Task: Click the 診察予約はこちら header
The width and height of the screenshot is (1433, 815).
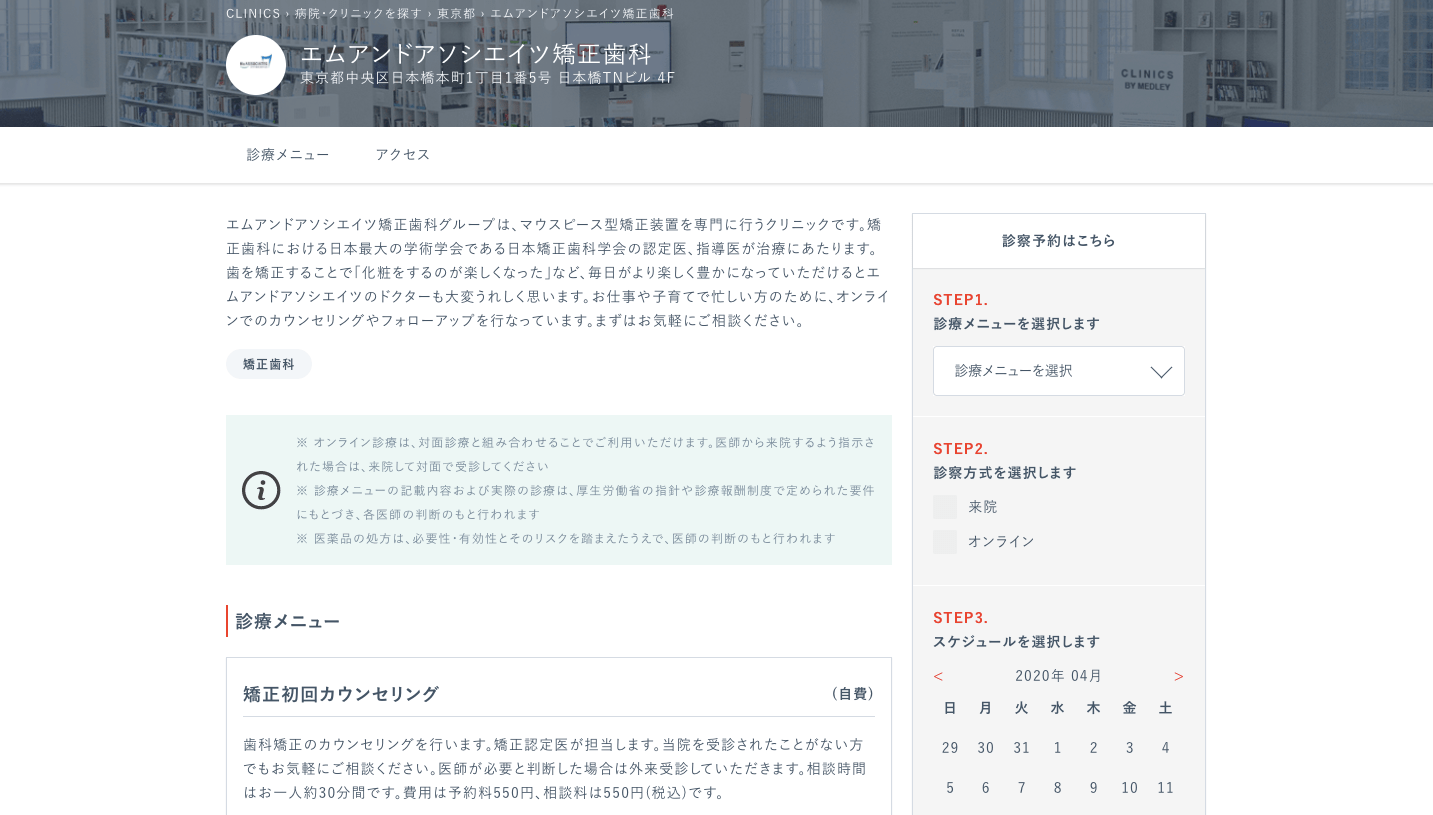Action: pos(1059,241)
